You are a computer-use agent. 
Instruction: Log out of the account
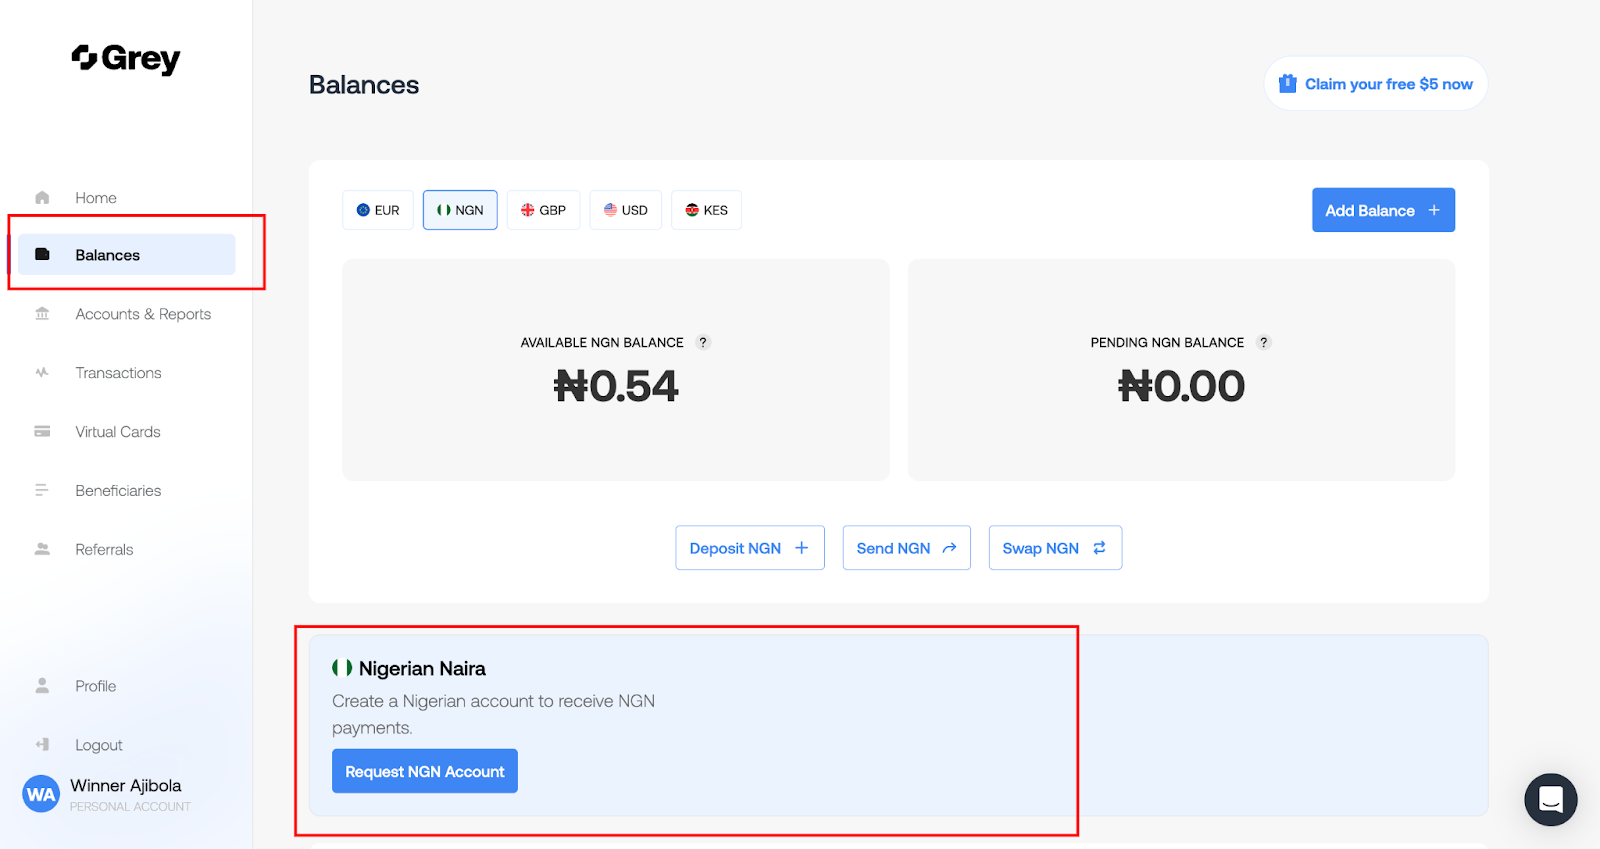pyautogui.click(x=99, y=745)
